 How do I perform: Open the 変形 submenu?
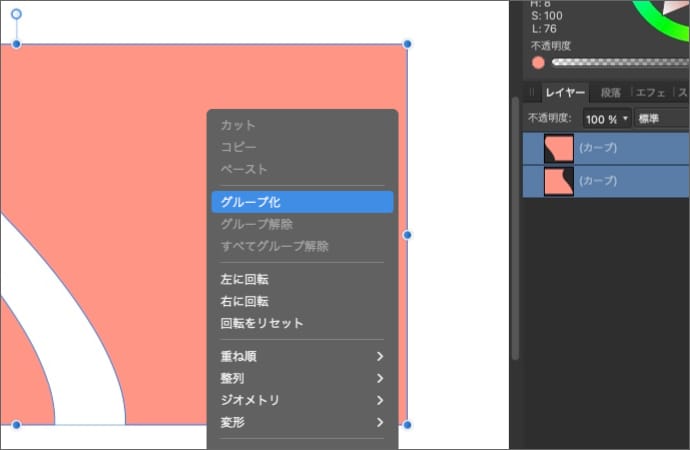[301, 422]
